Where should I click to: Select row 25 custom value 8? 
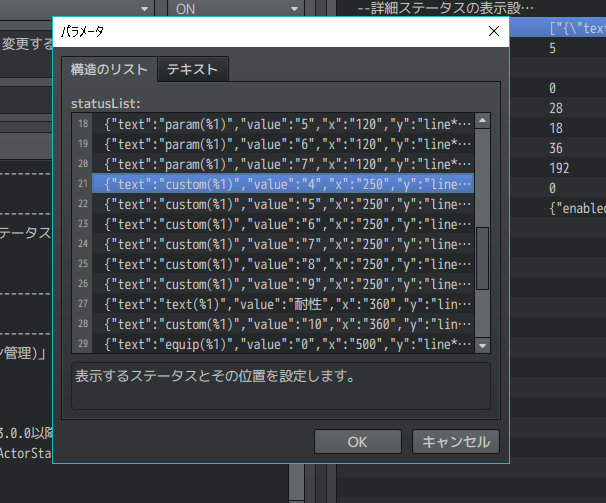pos(283,264)
